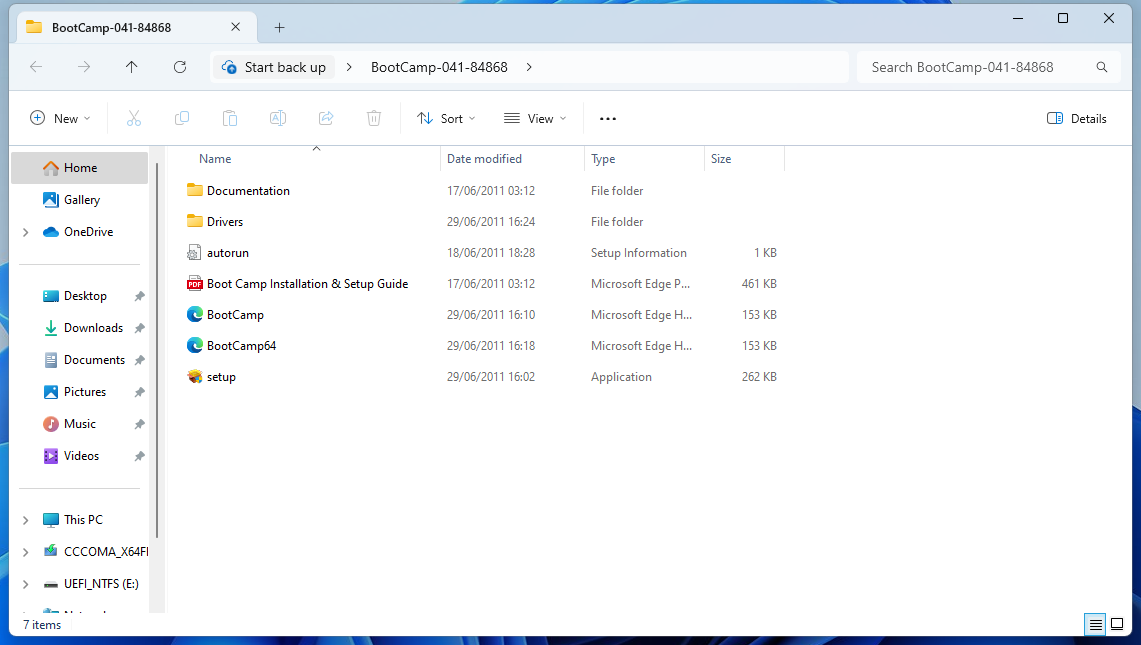Select the setup application icon
The width and height of the screenshot is (1141, 645).
pos(194,376)
